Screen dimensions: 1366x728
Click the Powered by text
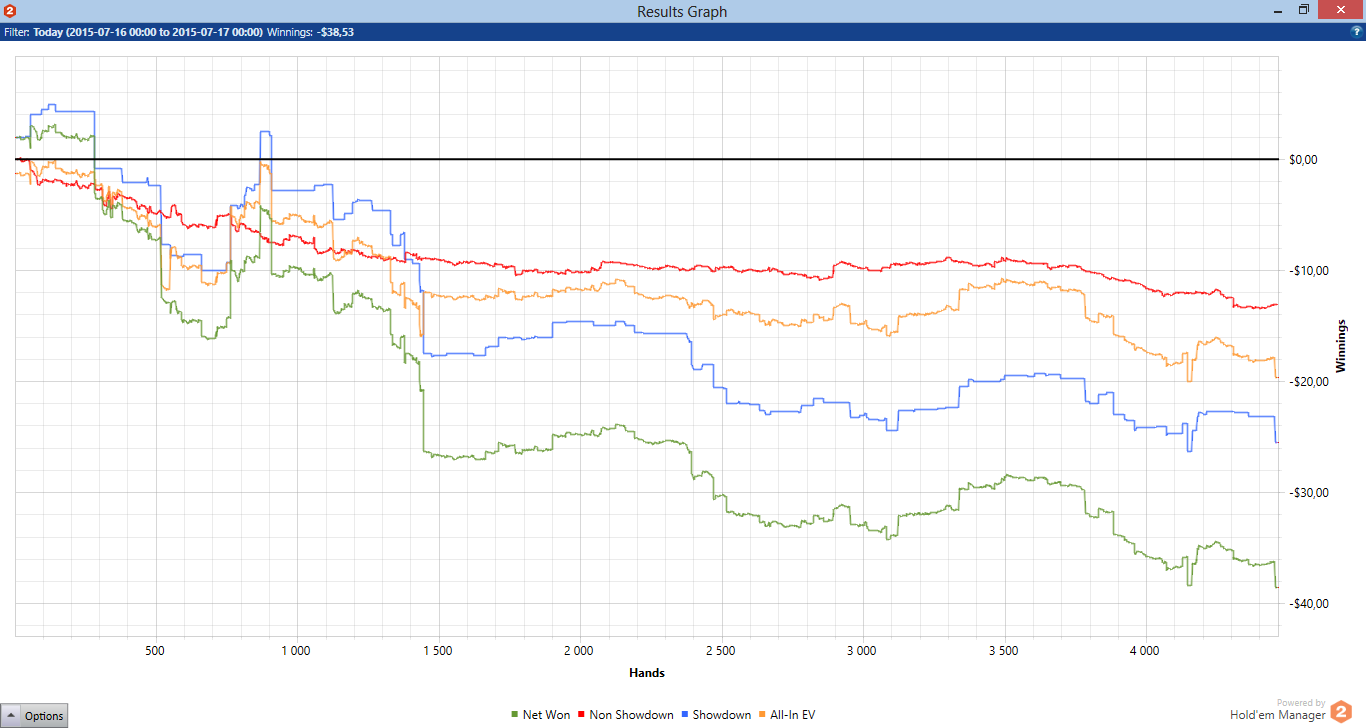[x=1301, y=703]
